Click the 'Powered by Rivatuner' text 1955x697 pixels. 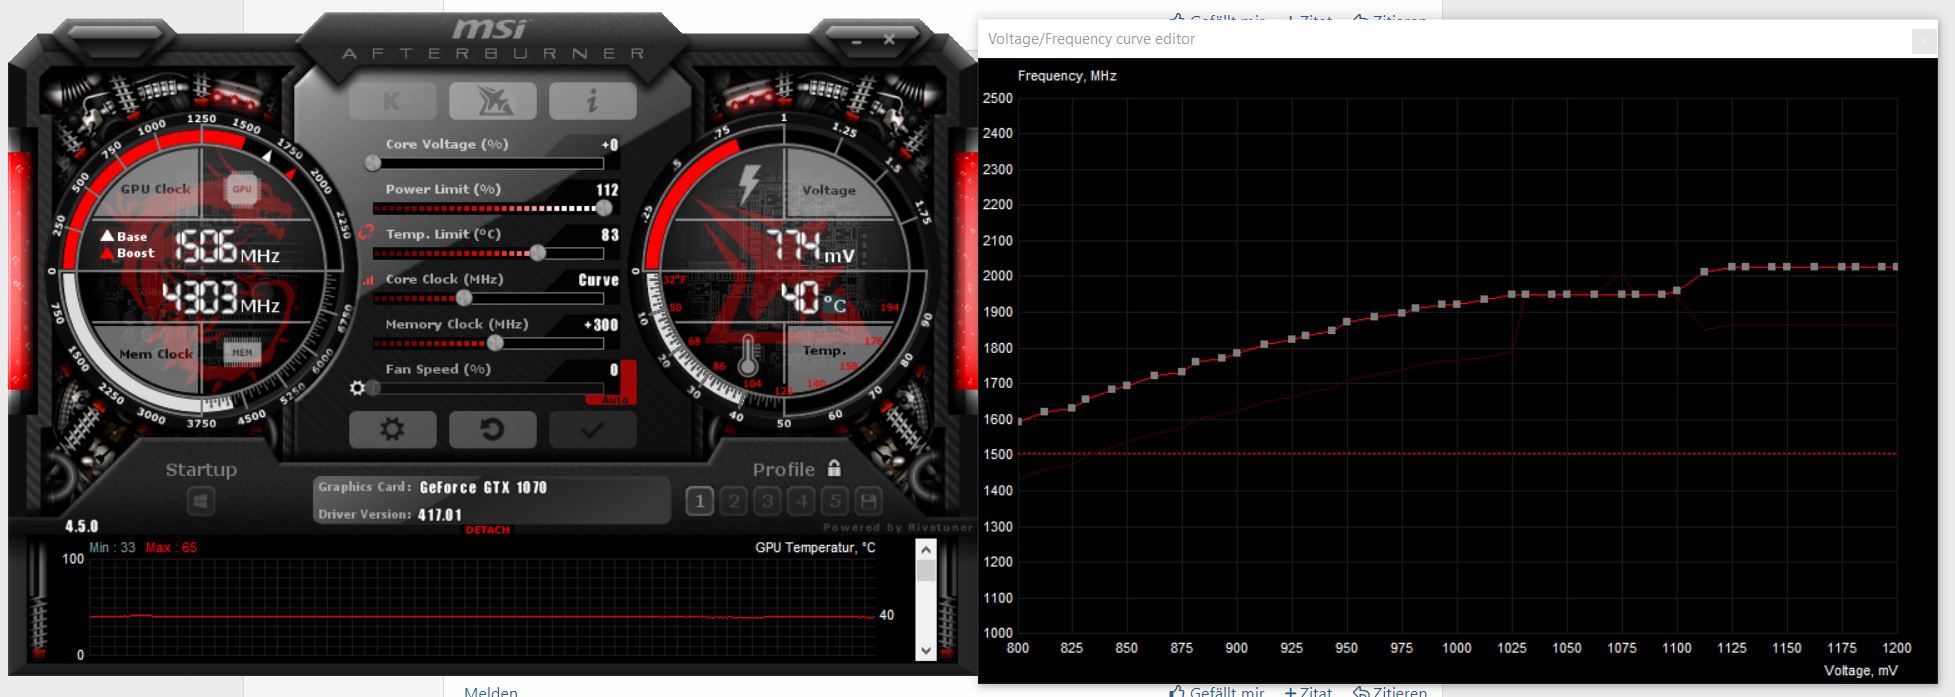897,527
